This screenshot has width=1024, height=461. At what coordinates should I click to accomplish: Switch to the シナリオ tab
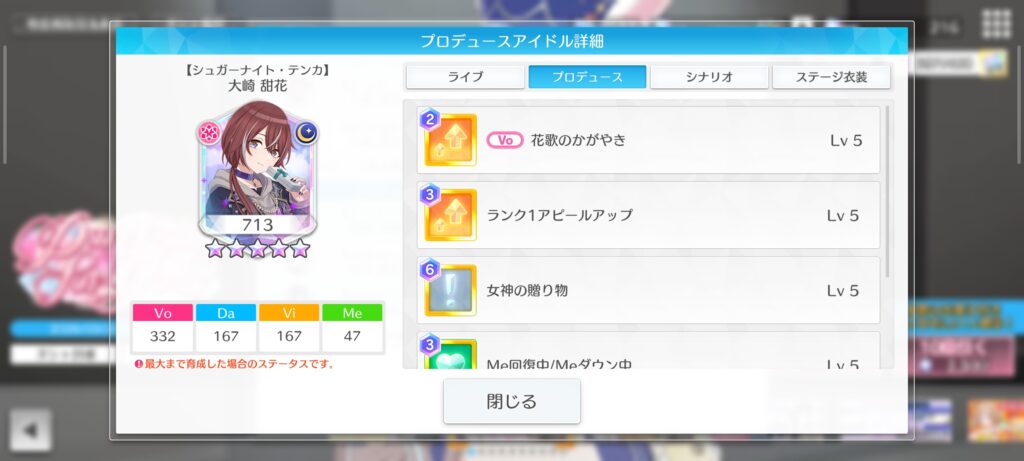(x=709, y=76)
